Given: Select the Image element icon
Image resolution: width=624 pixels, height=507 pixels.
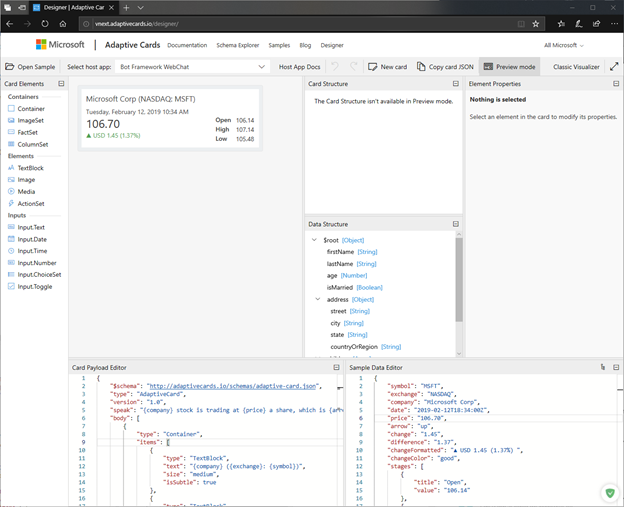Looking at the screenshot, I should point(11,179).
